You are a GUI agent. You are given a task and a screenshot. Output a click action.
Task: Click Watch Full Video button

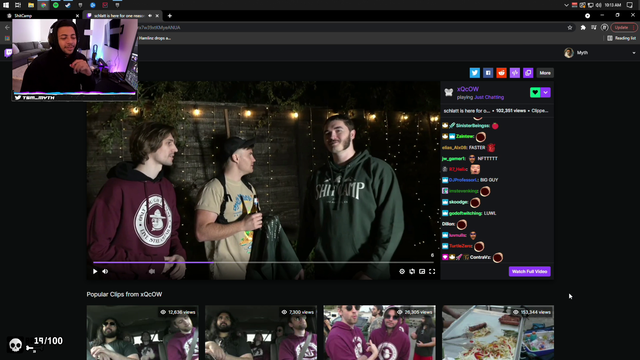tap(529, 271)
